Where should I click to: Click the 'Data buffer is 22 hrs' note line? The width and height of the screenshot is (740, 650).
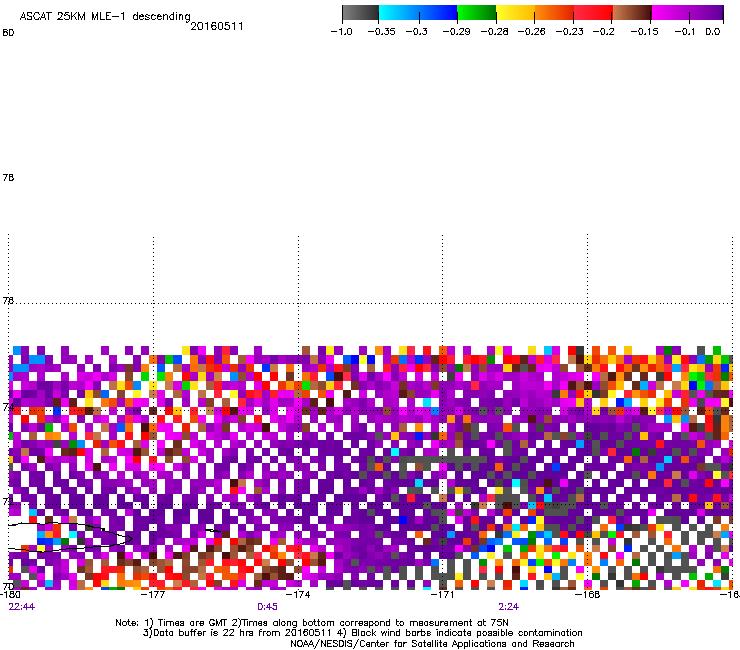(x=362, y=633)
